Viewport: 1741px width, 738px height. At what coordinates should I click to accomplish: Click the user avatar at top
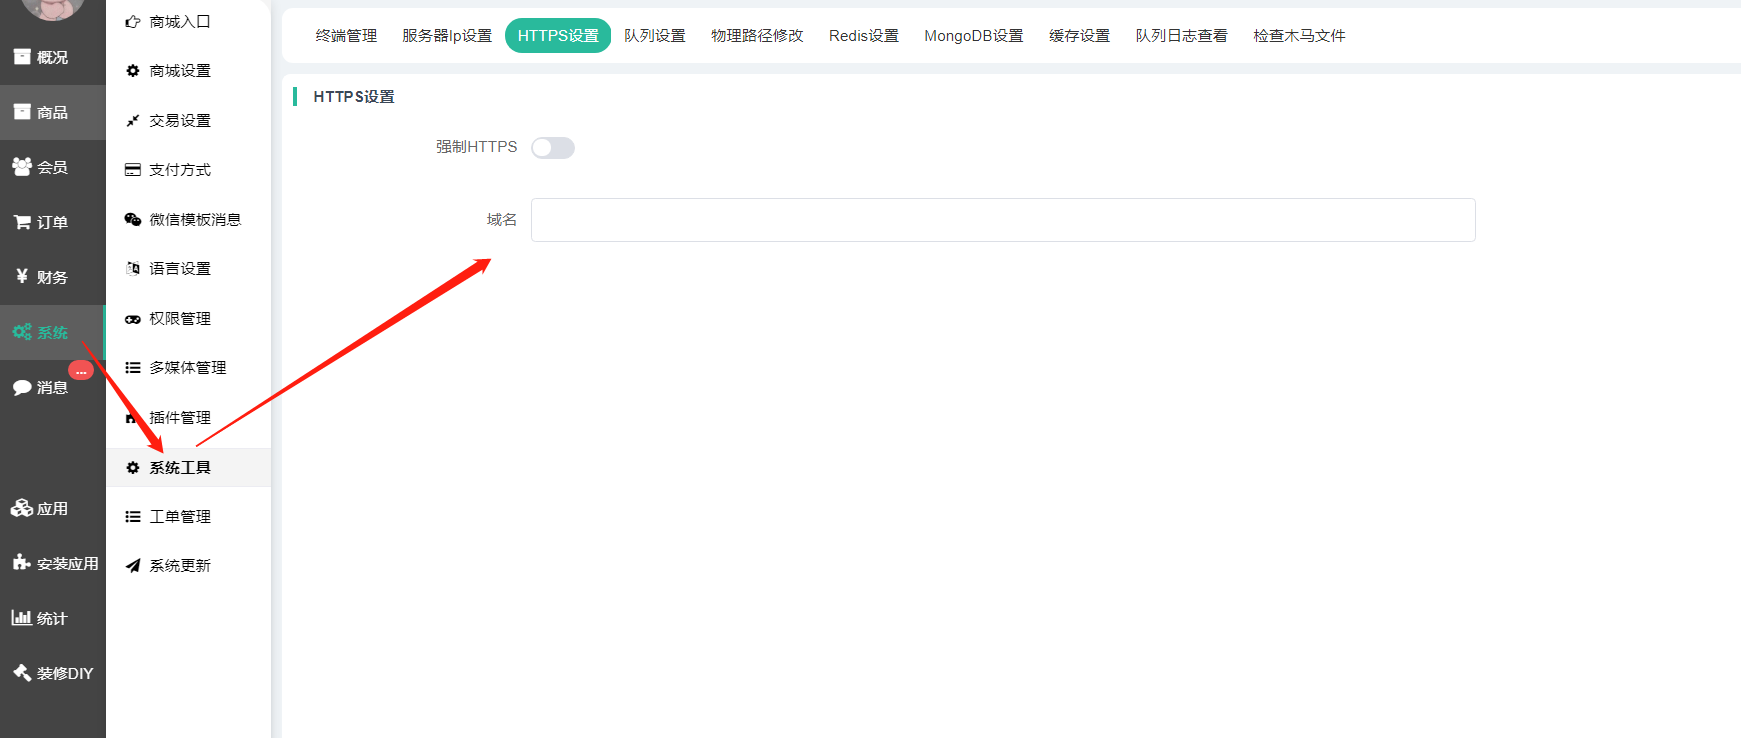click(53, 8)
